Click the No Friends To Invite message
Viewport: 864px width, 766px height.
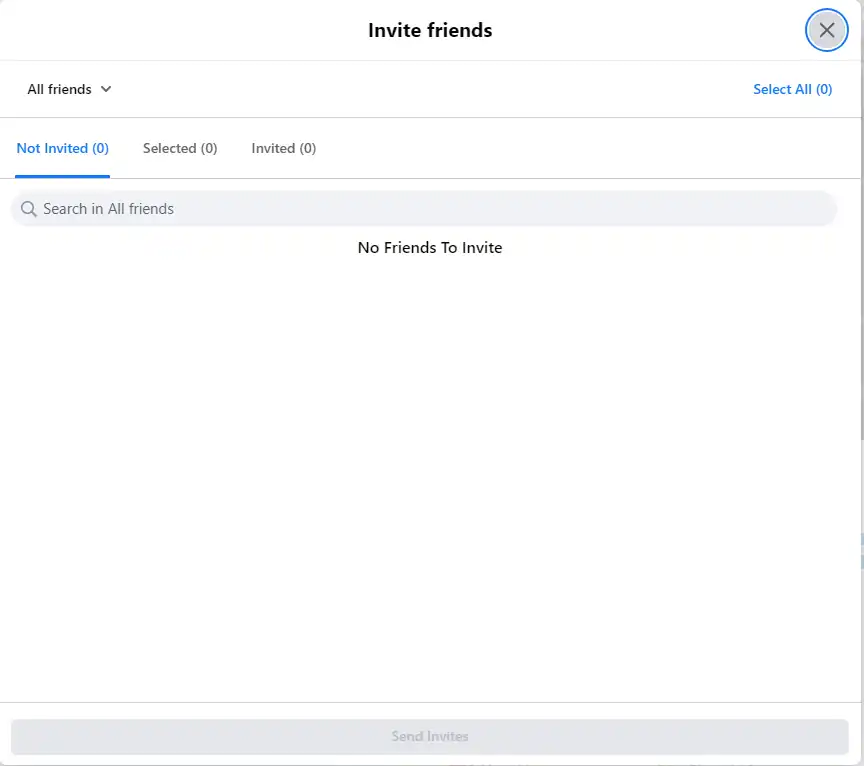430,247
